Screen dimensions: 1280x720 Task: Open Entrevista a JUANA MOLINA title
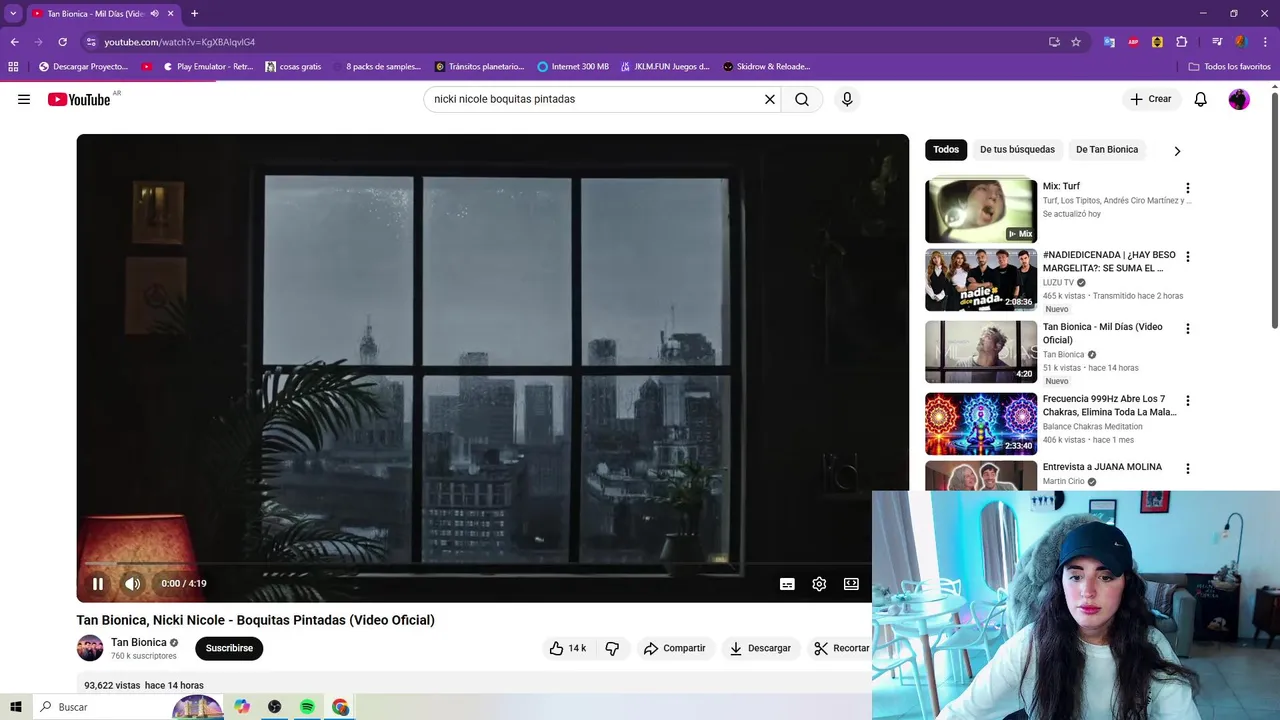pyautogui.click(x=1102, y=467)
